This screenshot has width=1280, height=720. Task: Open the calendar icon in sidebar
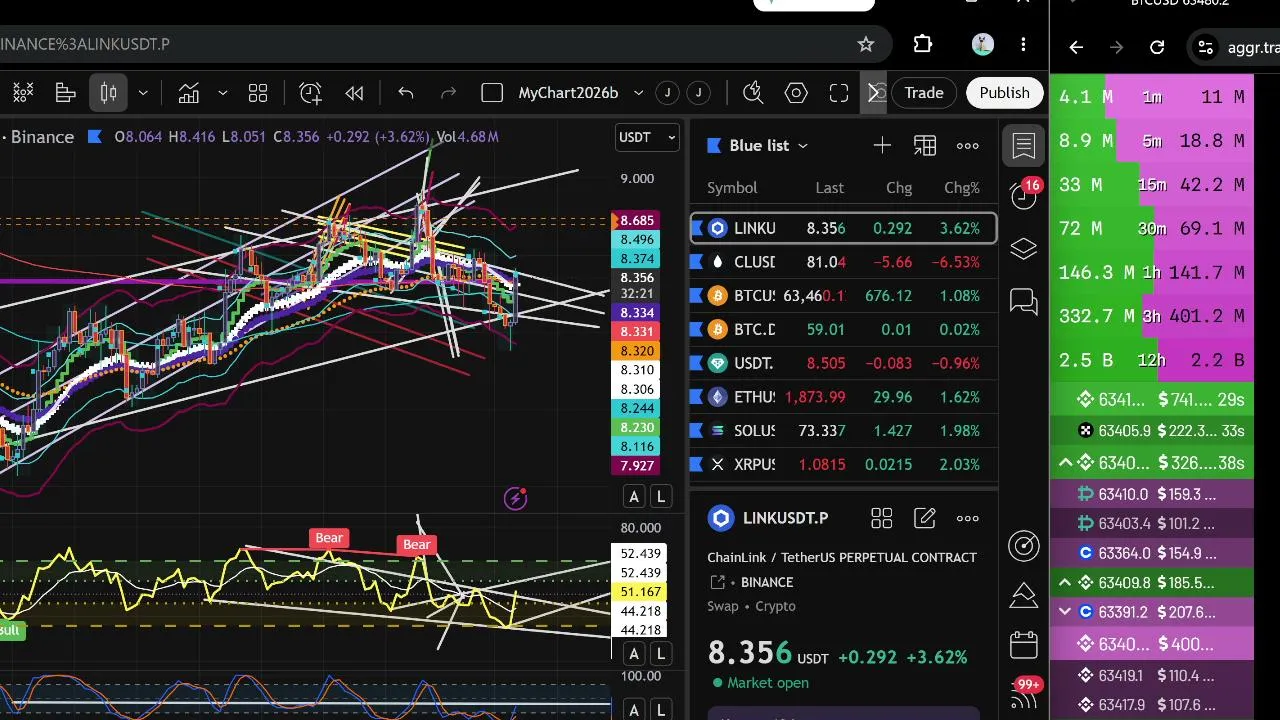[1024, 645]
